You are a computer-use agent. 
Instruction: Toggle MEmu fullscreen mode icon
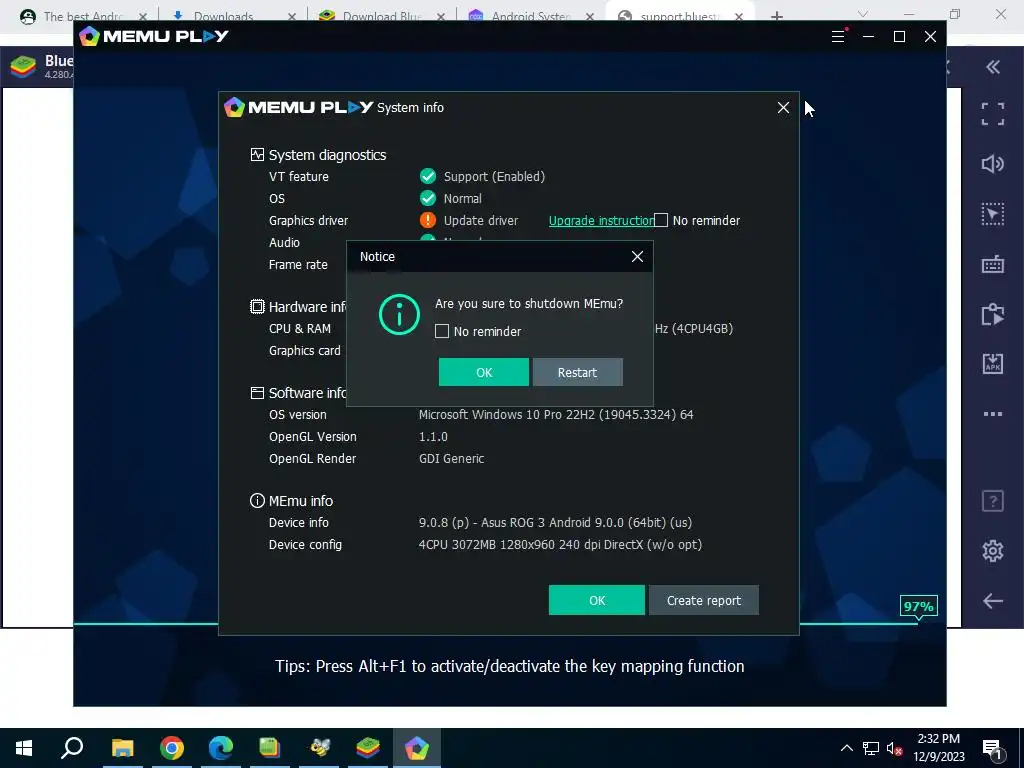click(x=993, y=114)
